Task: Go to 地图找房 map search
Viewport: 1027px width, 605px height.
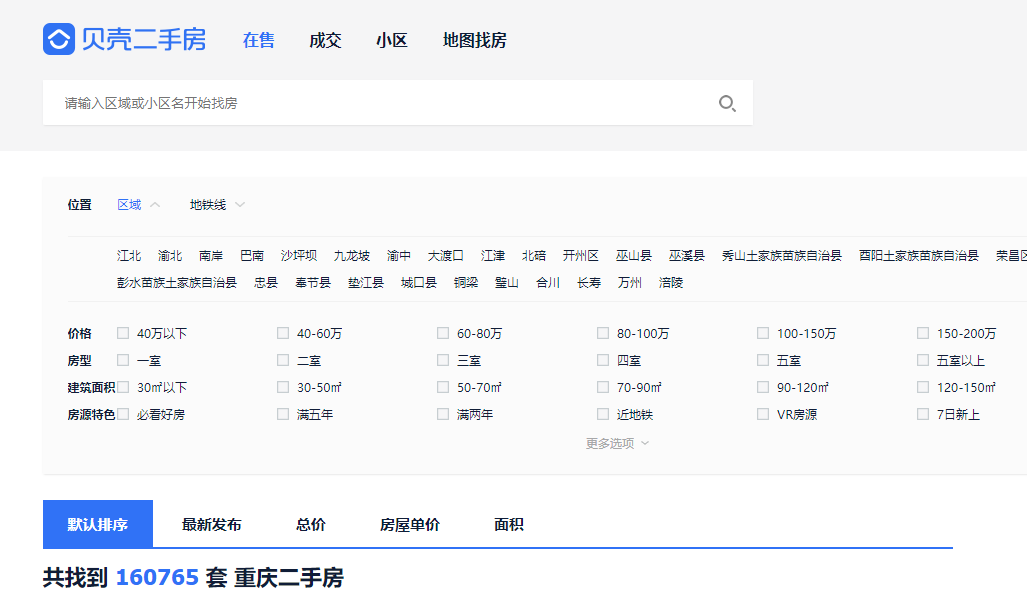Action: 474,41
